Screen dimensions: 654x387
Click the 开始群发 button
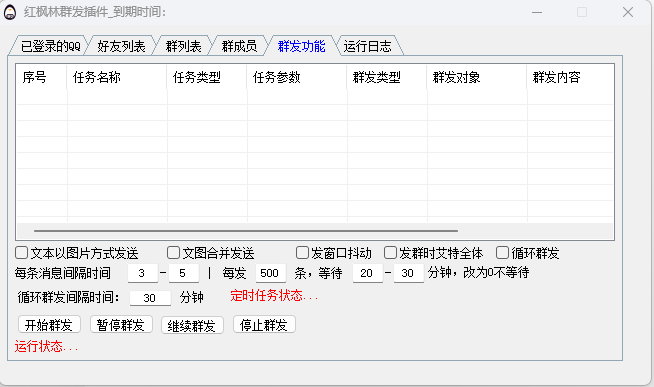click(49, 325)
